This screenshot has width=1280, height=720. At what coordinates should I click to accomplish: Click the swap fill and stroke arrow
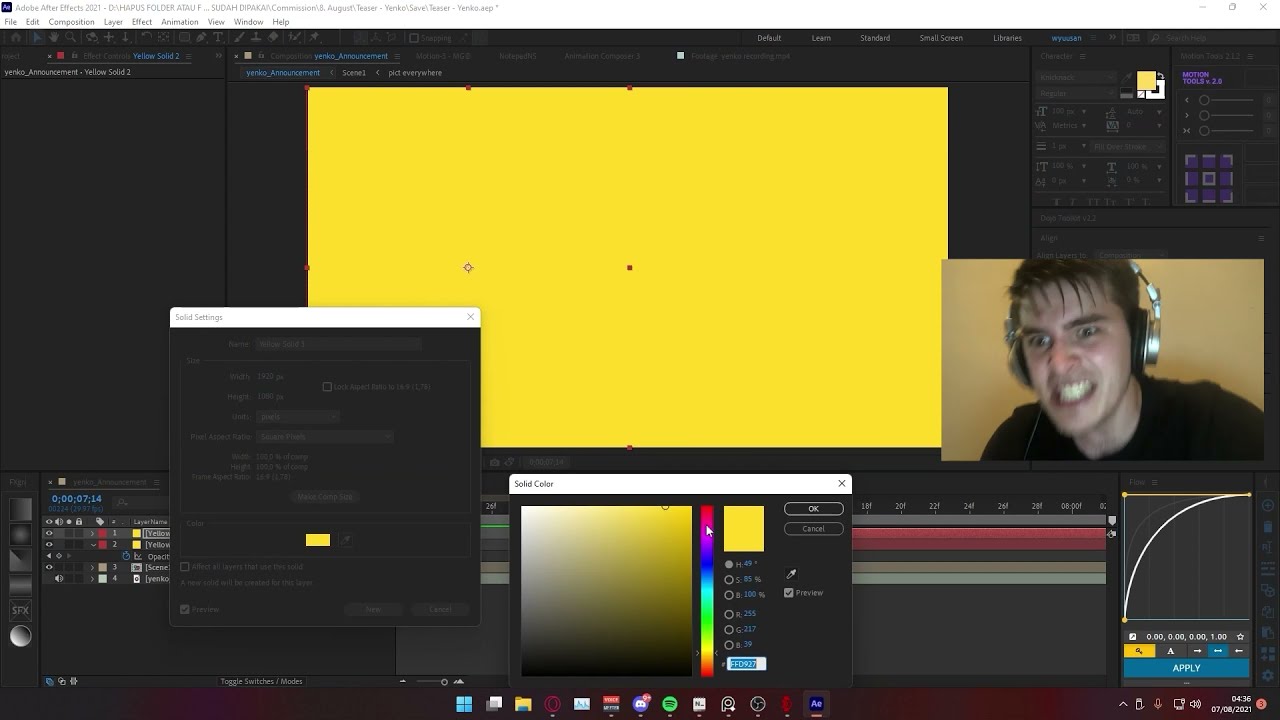tap(1161, 75)
